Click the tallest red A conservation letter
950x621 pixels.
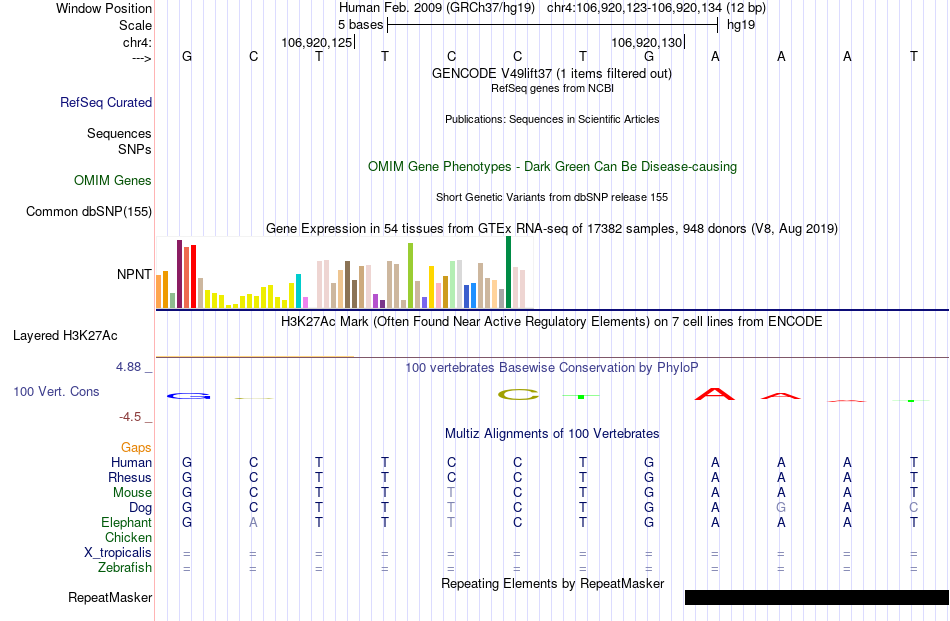click(x=715, y=394)
